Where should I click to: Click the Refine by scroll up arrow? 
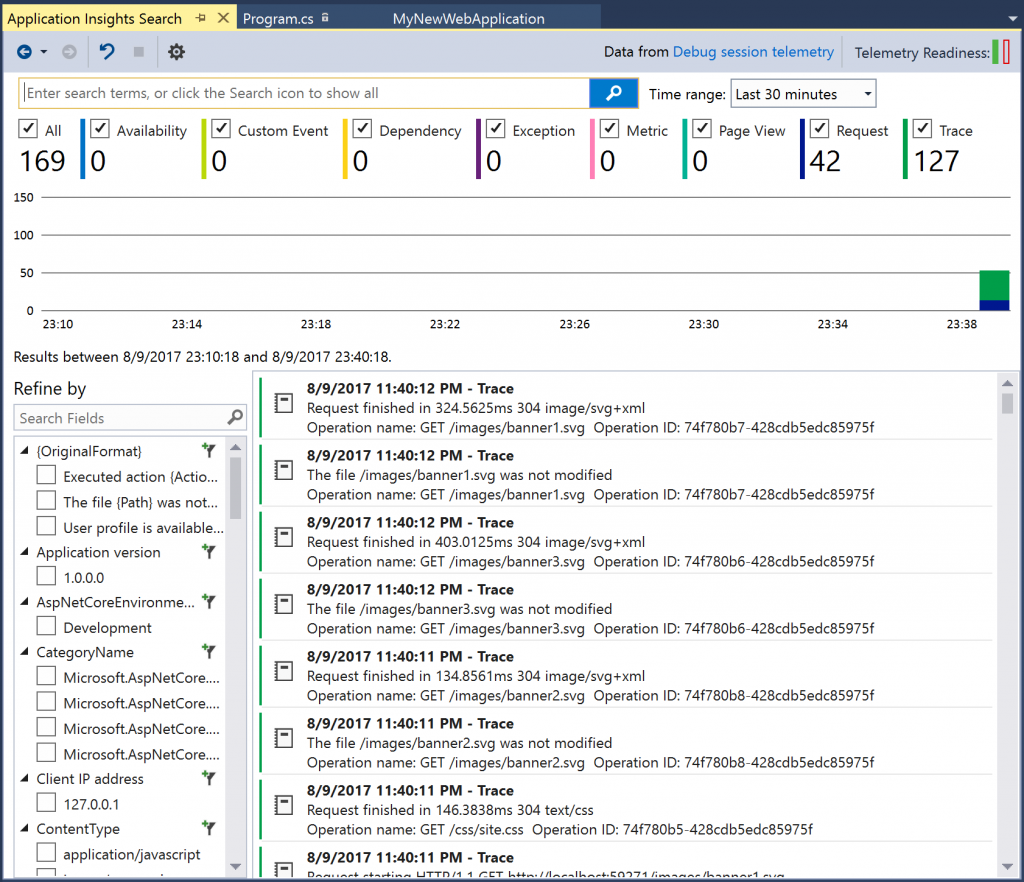pyautogui.click(x=236, y=447)
